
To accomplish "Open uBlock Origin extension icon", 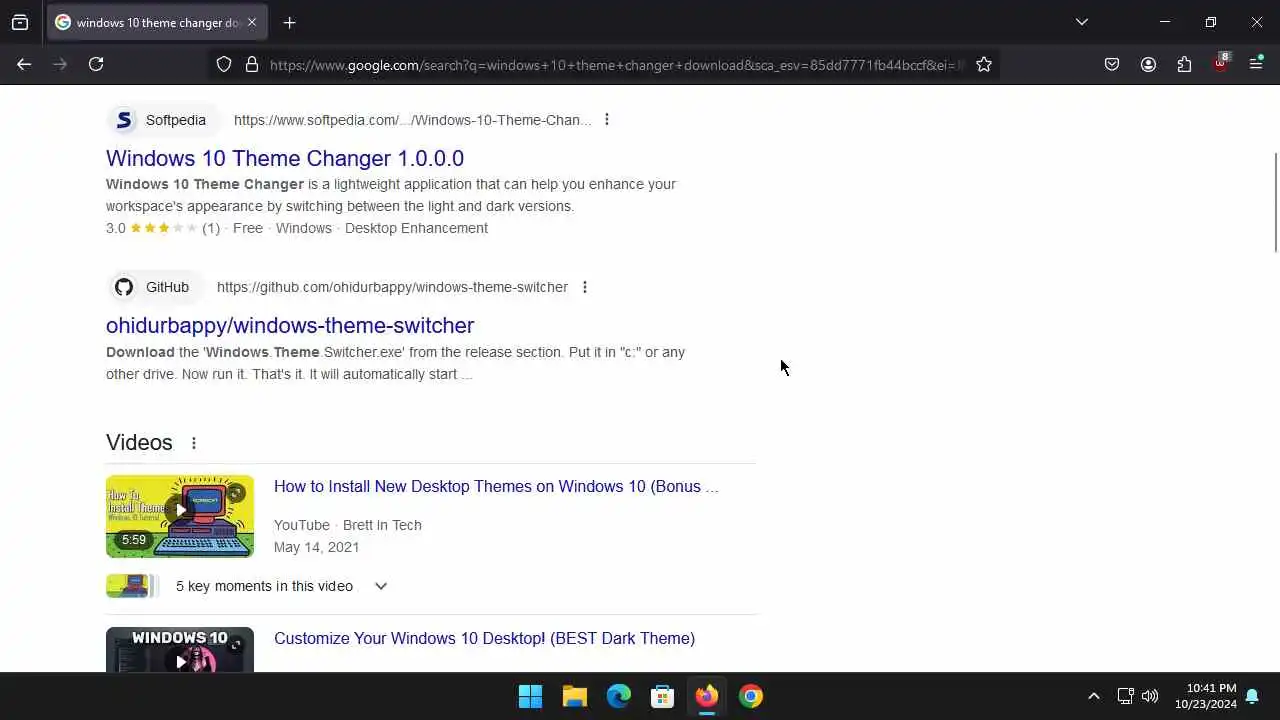I will (1221, 63).
